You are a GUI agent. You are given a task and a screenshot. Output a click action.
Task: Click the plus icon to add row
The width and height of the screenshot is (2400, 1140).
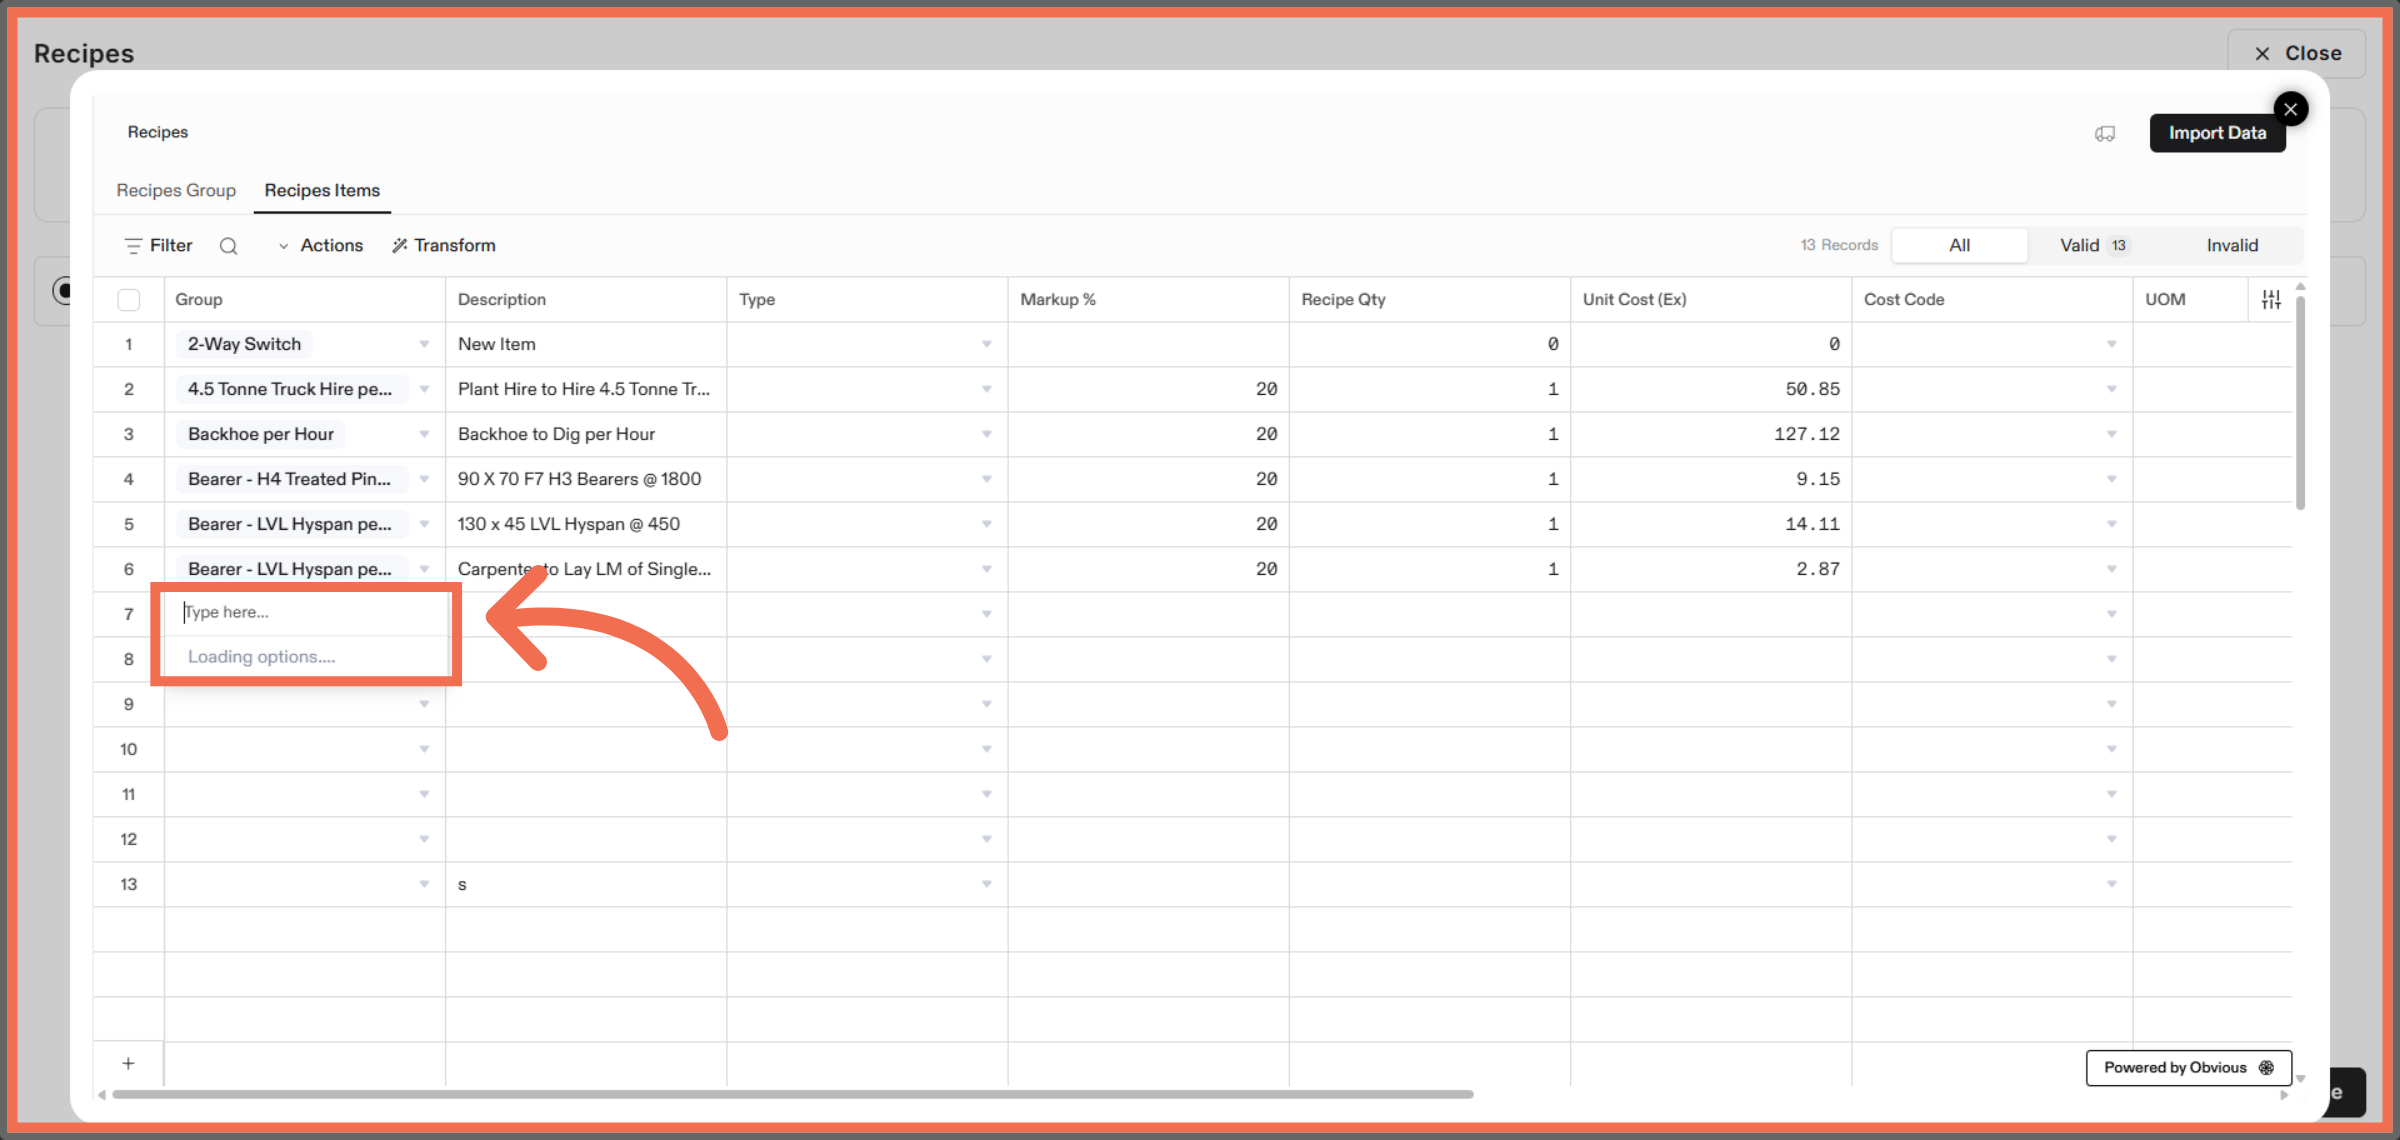point(128,1063)
